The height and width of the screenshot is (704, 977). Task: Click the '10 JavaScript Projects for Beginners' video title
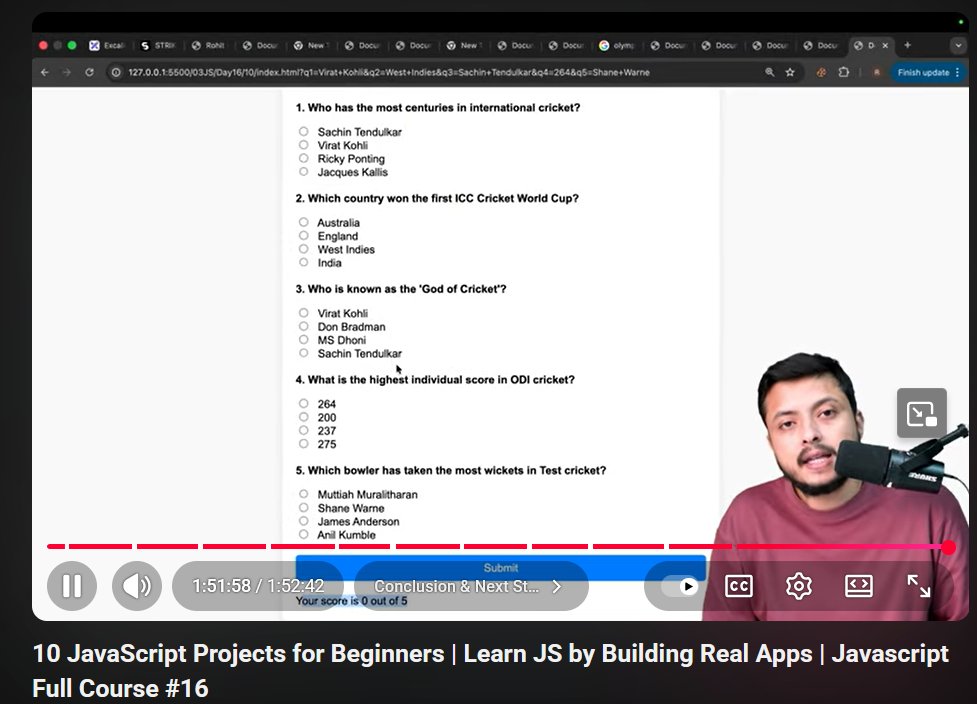pyautogui.click(x=490, y=670)
